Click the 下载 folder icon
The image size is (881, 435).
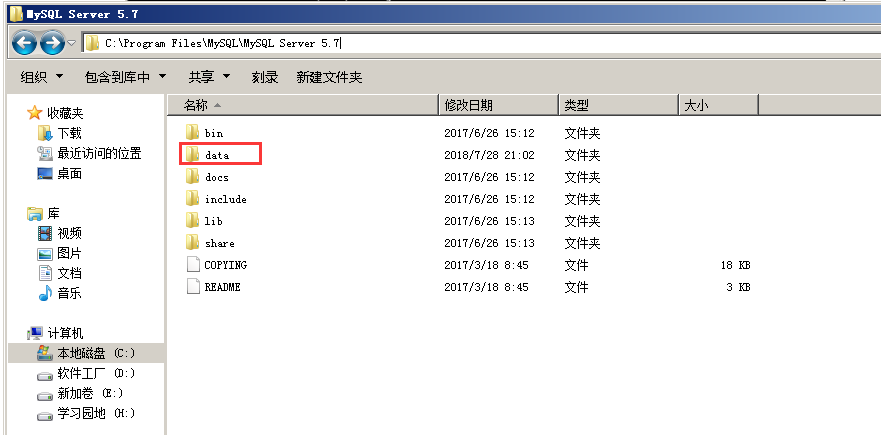(x=45, y=133)
